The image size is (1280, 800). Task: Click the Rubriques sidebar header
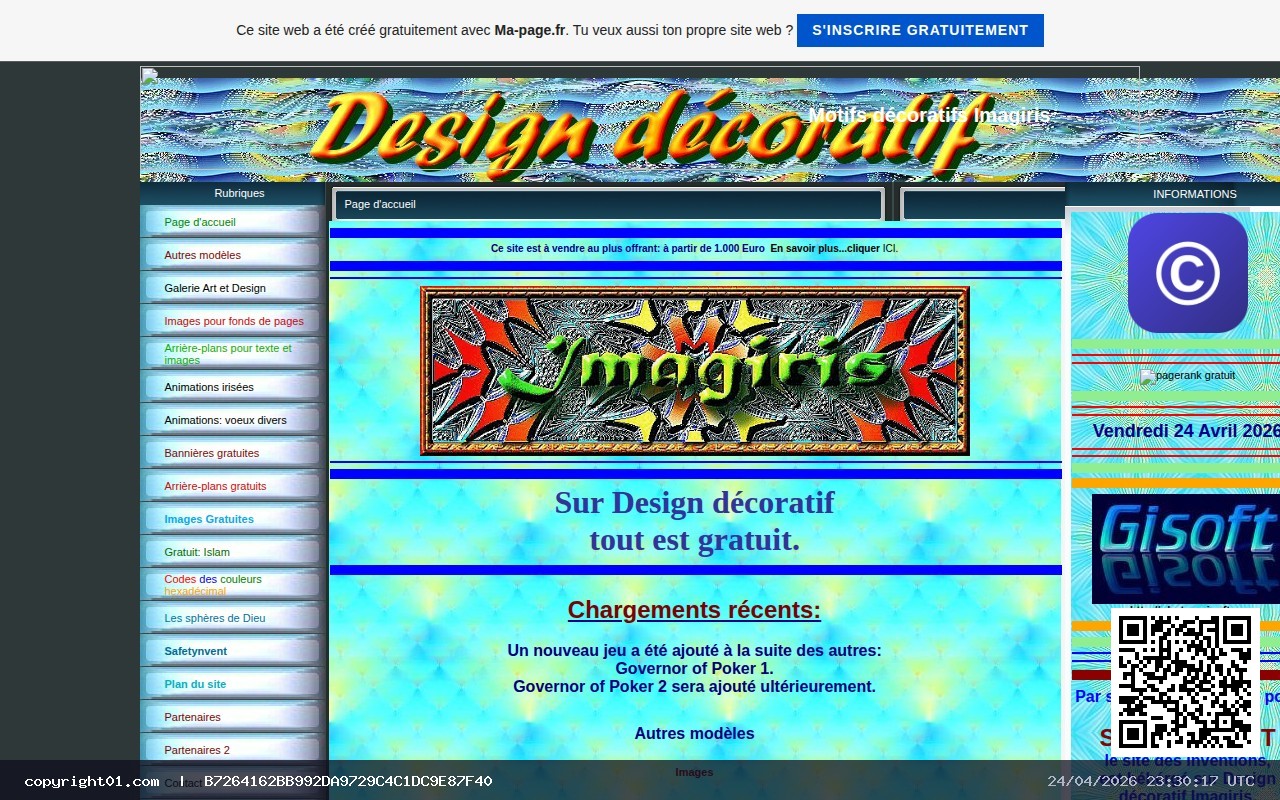tap(239, 193)
